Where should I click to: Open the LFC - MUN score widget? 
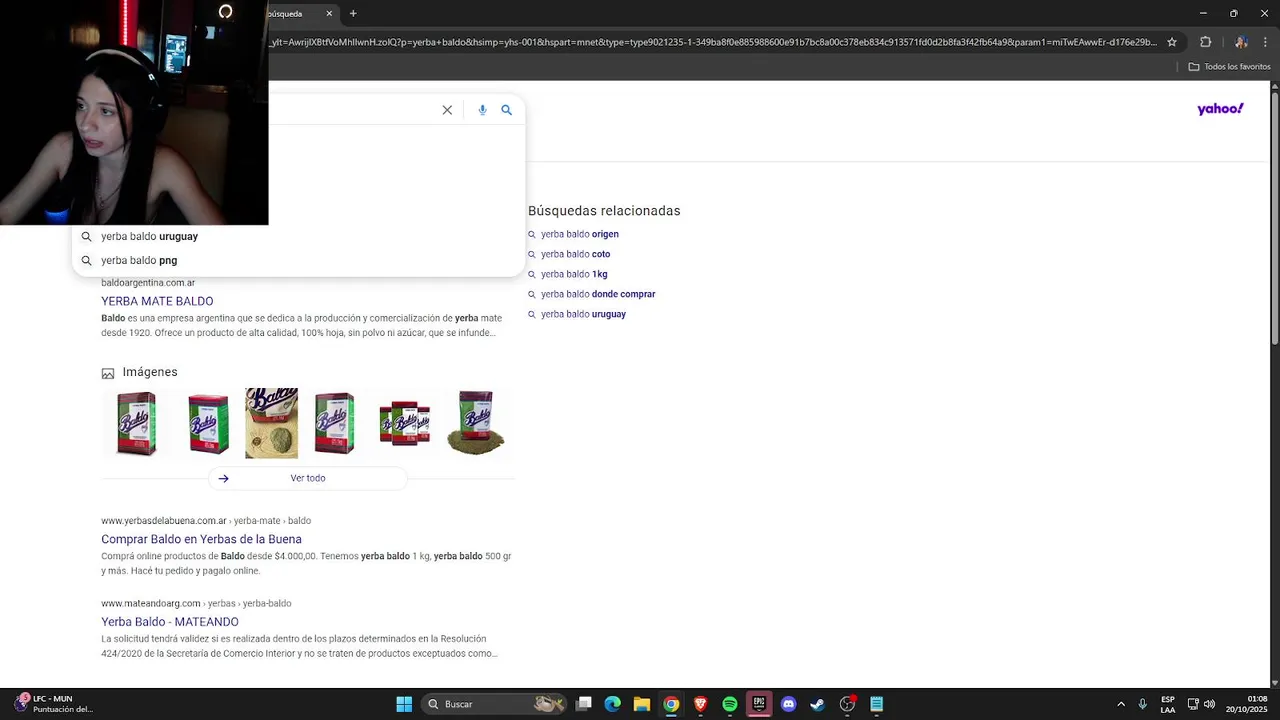53,704
